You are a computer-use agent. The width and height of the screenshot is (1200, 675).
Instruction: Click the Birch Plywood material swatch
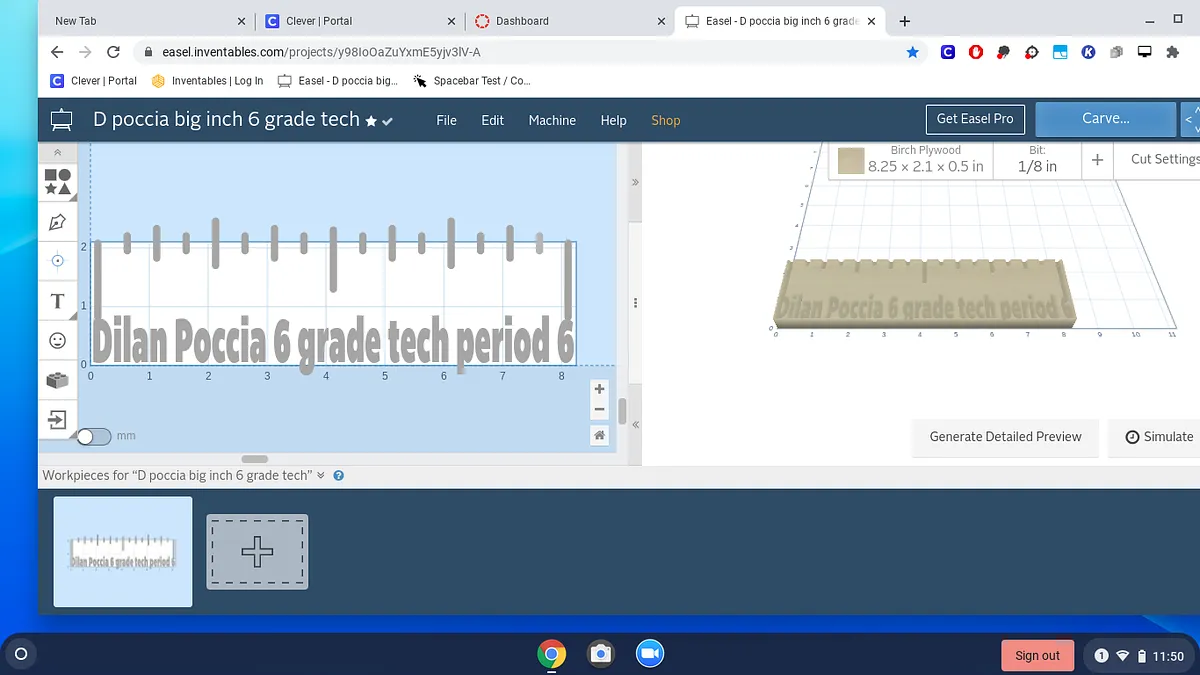[x=851, y=160]
